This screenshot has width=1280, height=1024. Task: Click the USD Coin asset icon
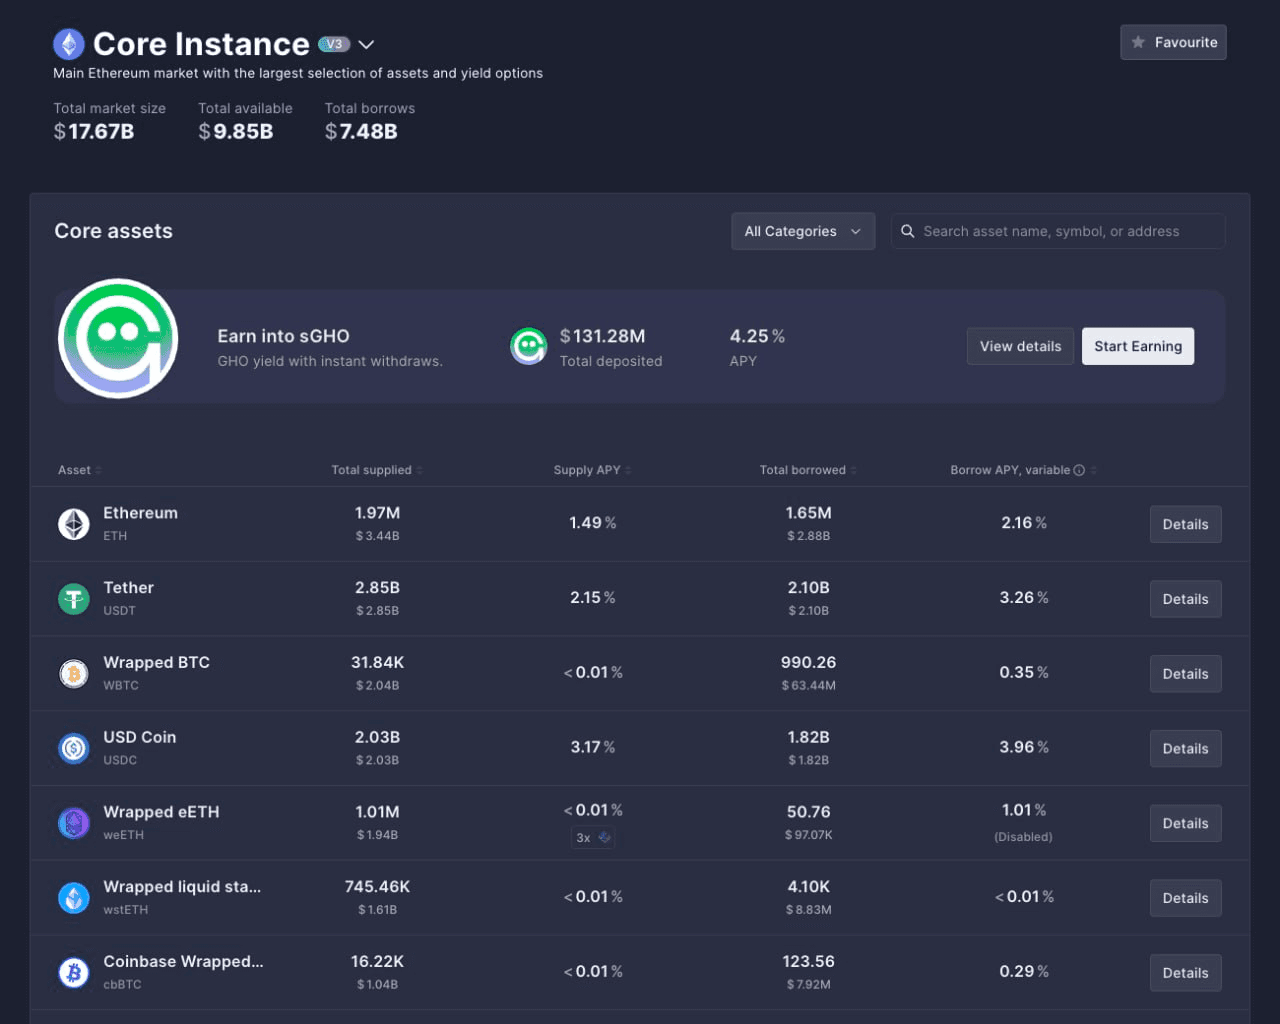coord(74,748)
